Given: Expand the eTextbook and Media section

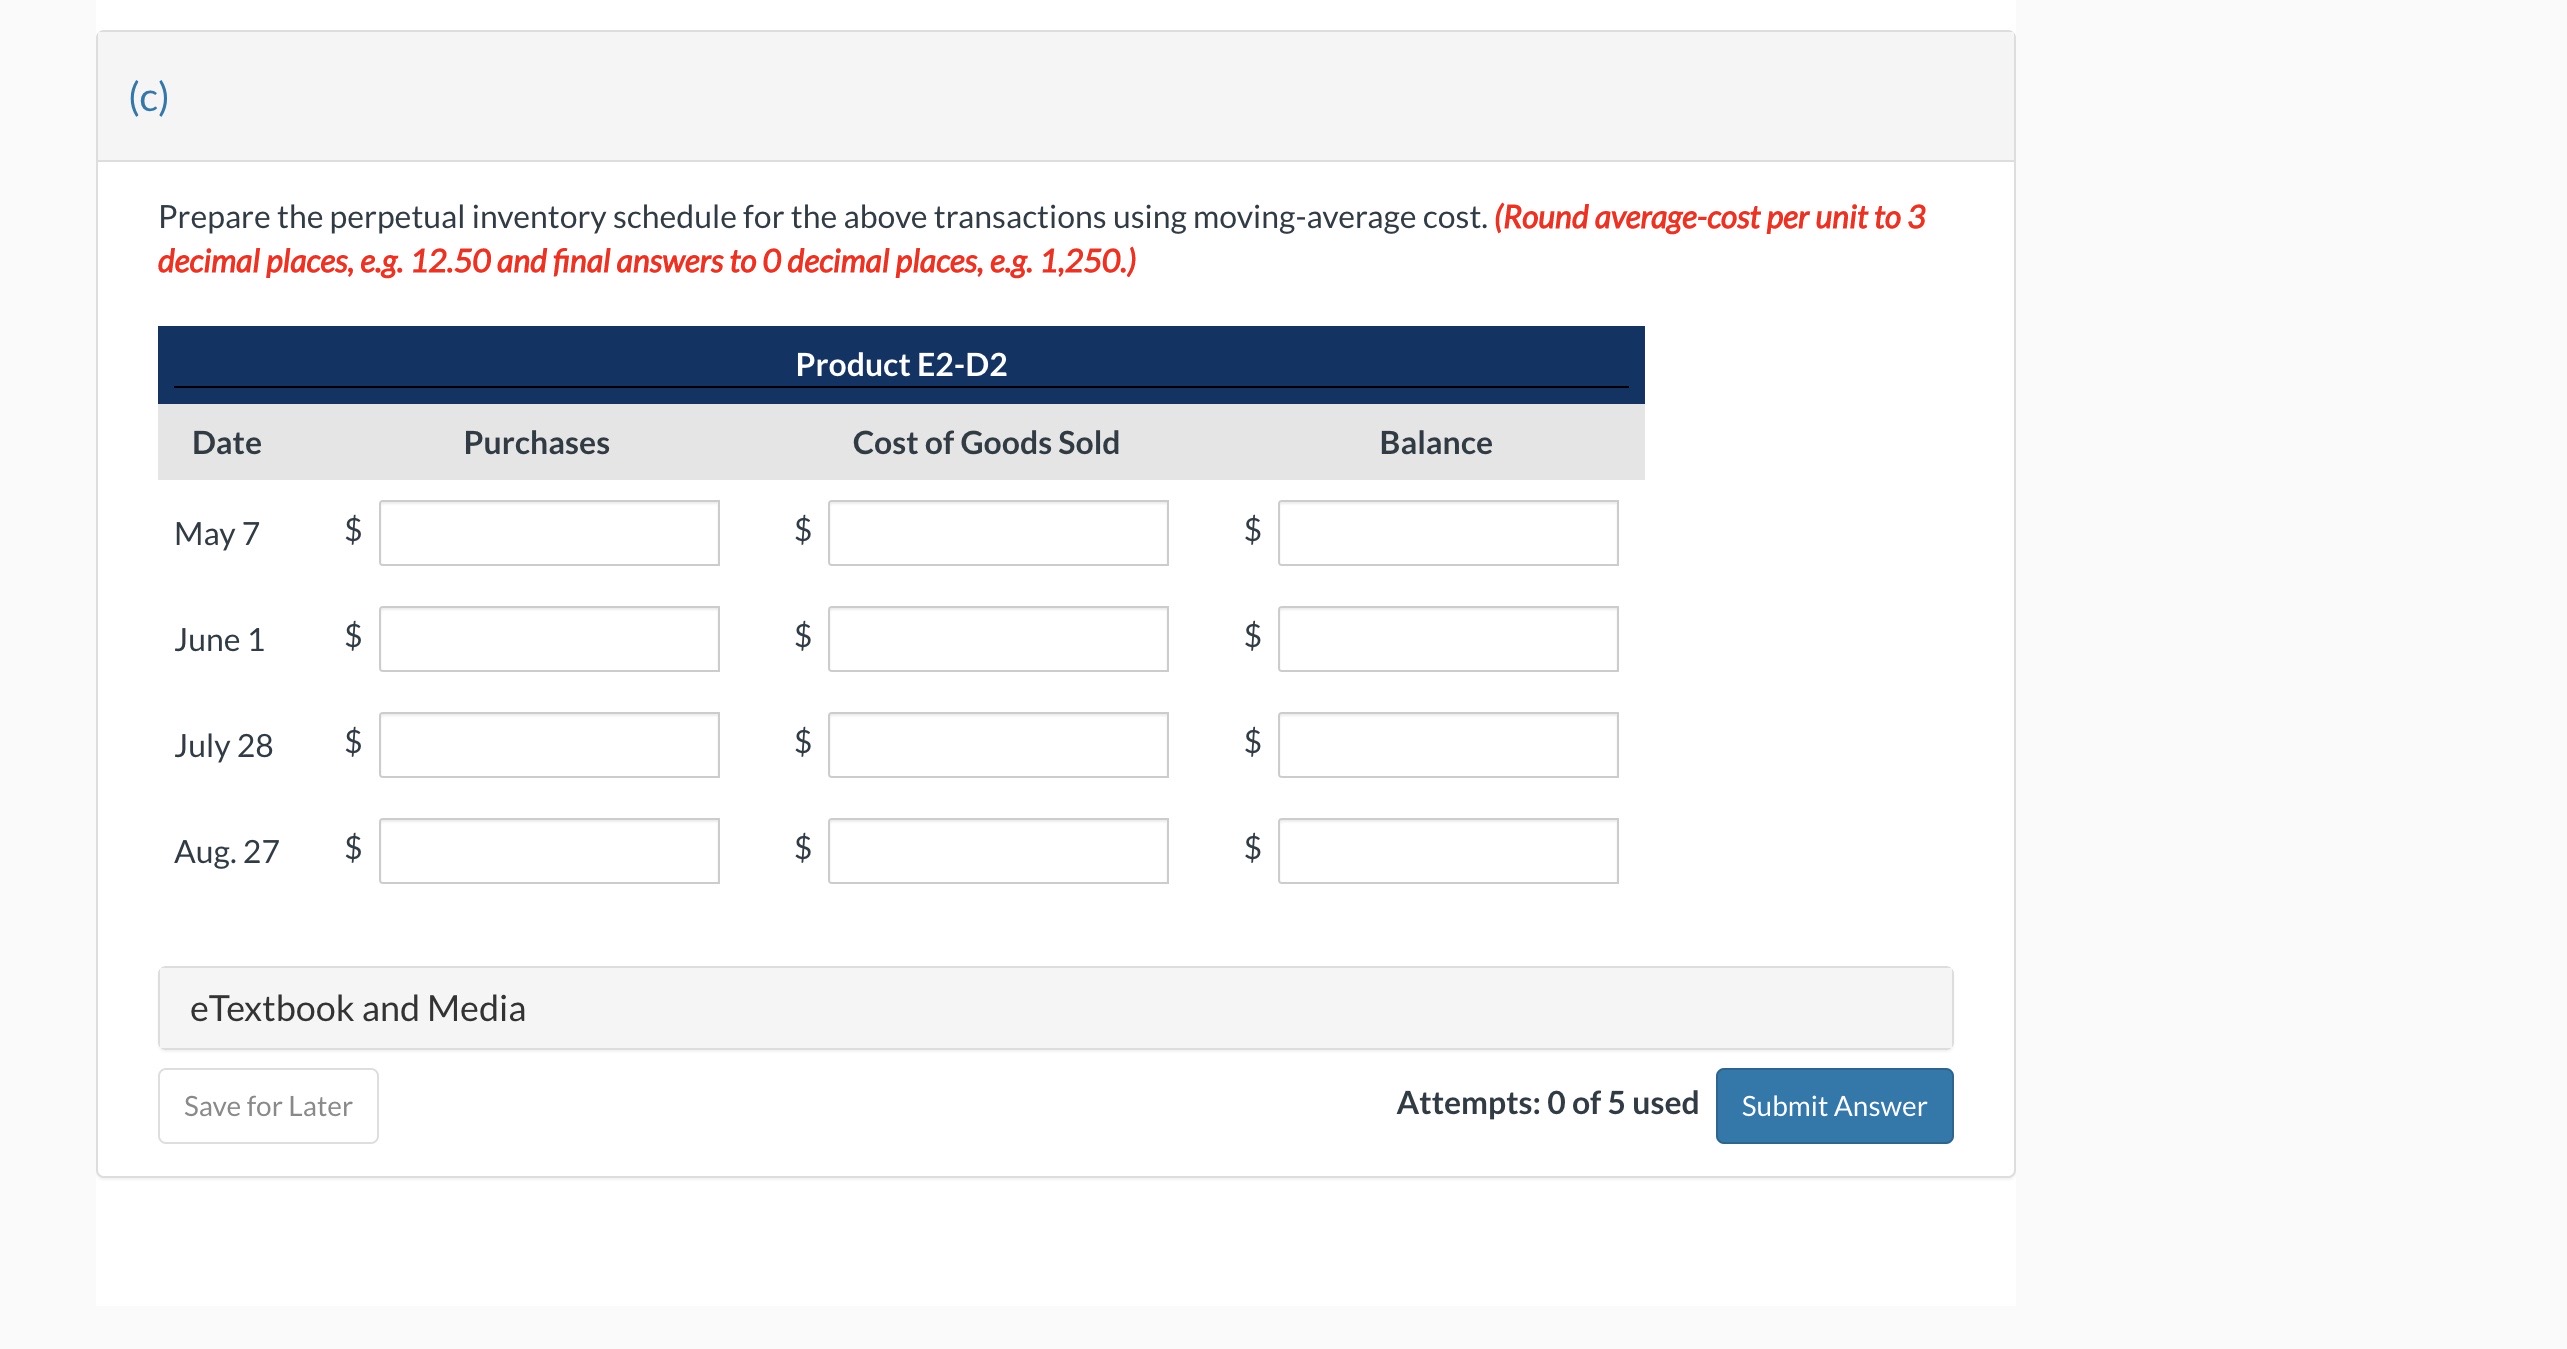Looking at the screenshot, I should (x=357, y=1007).
